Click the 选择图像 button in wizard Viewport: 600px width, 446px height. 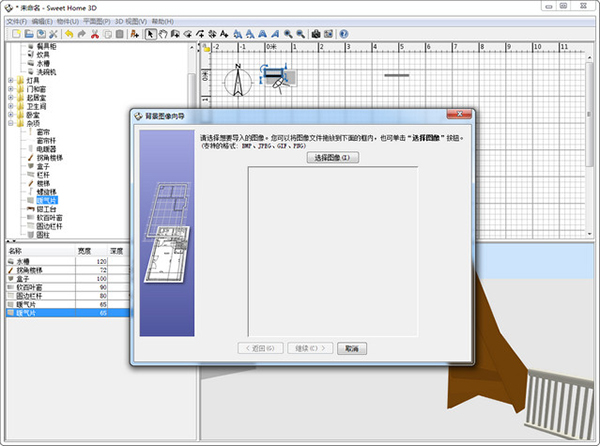tap(331, 158)
